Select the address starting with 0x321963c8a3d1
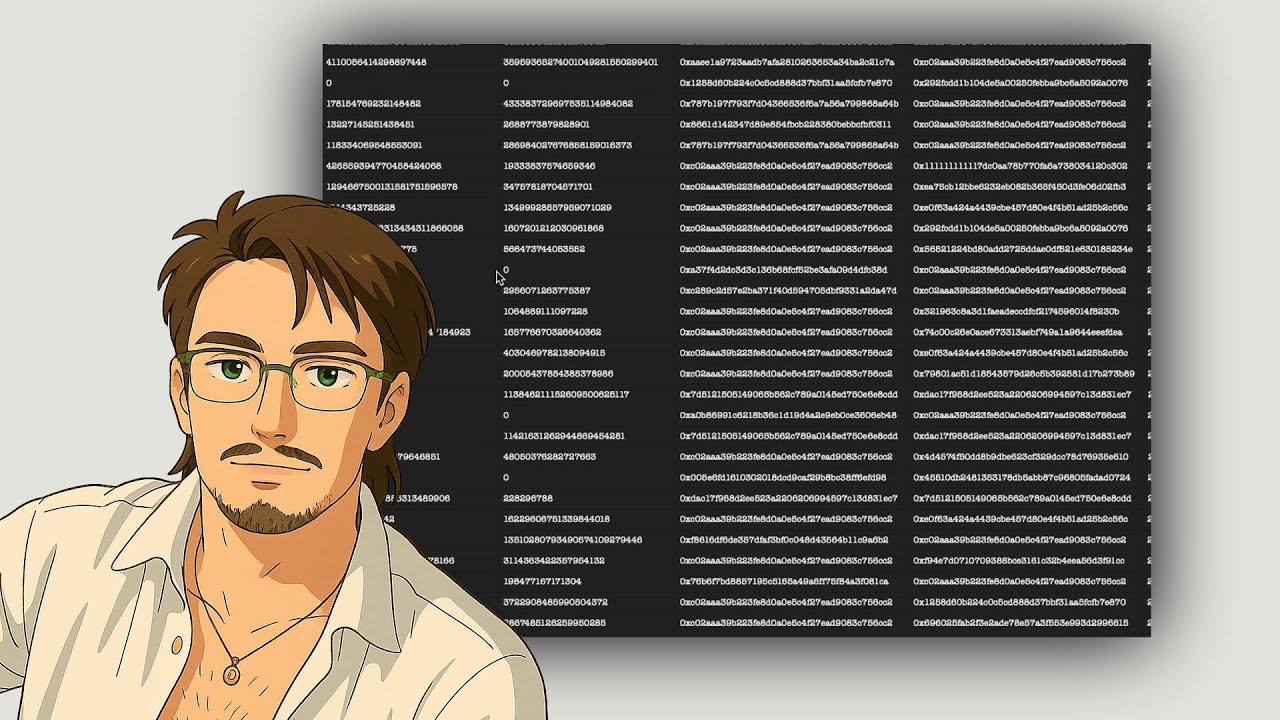1280x720 pixels. point(1016,312)
